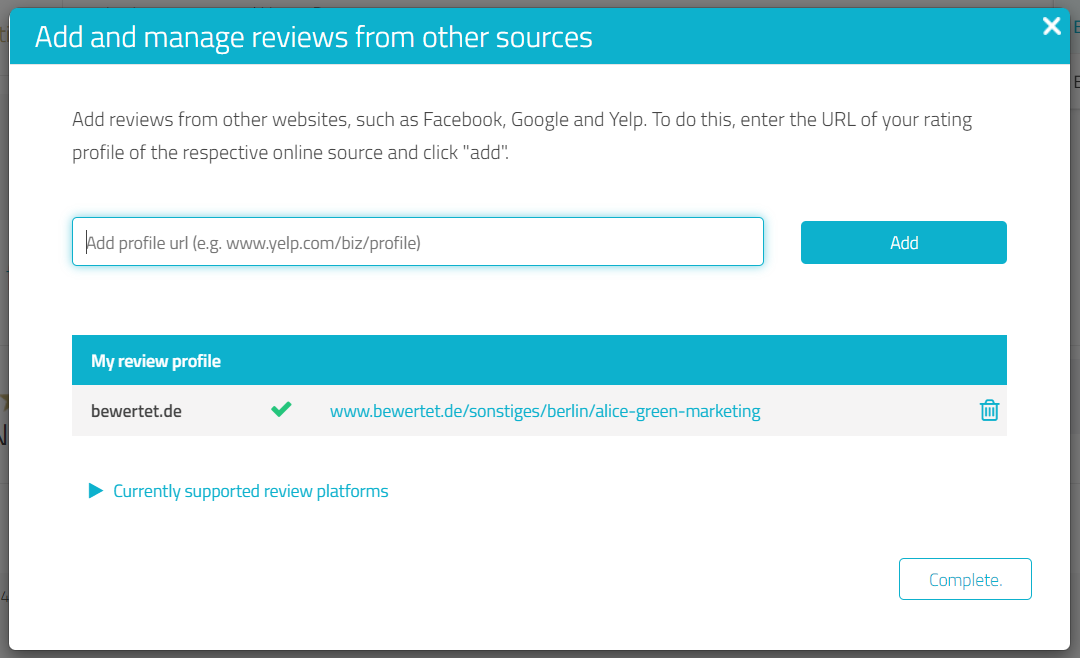Image resolution: width=1080 pixels, height=658 pixels.
Task: Click the green checkmark next to bewertet.de
Action: (281, 409)
